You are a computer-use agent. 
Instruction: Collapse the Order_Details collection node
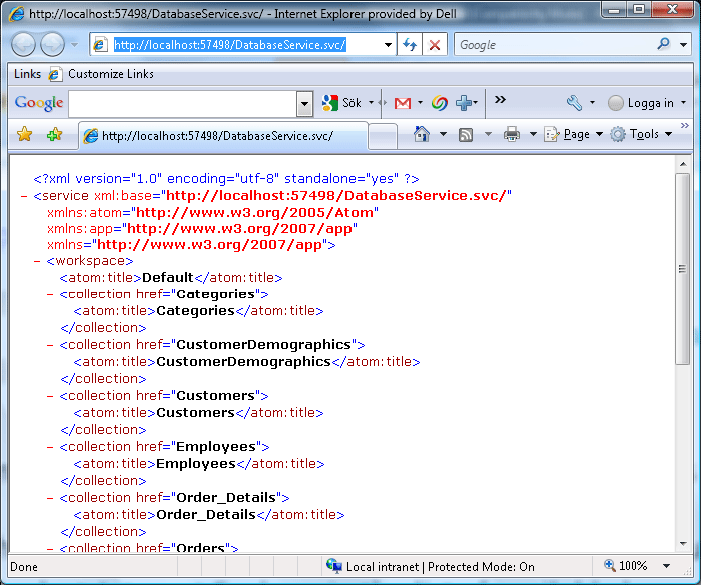point(50,498)
